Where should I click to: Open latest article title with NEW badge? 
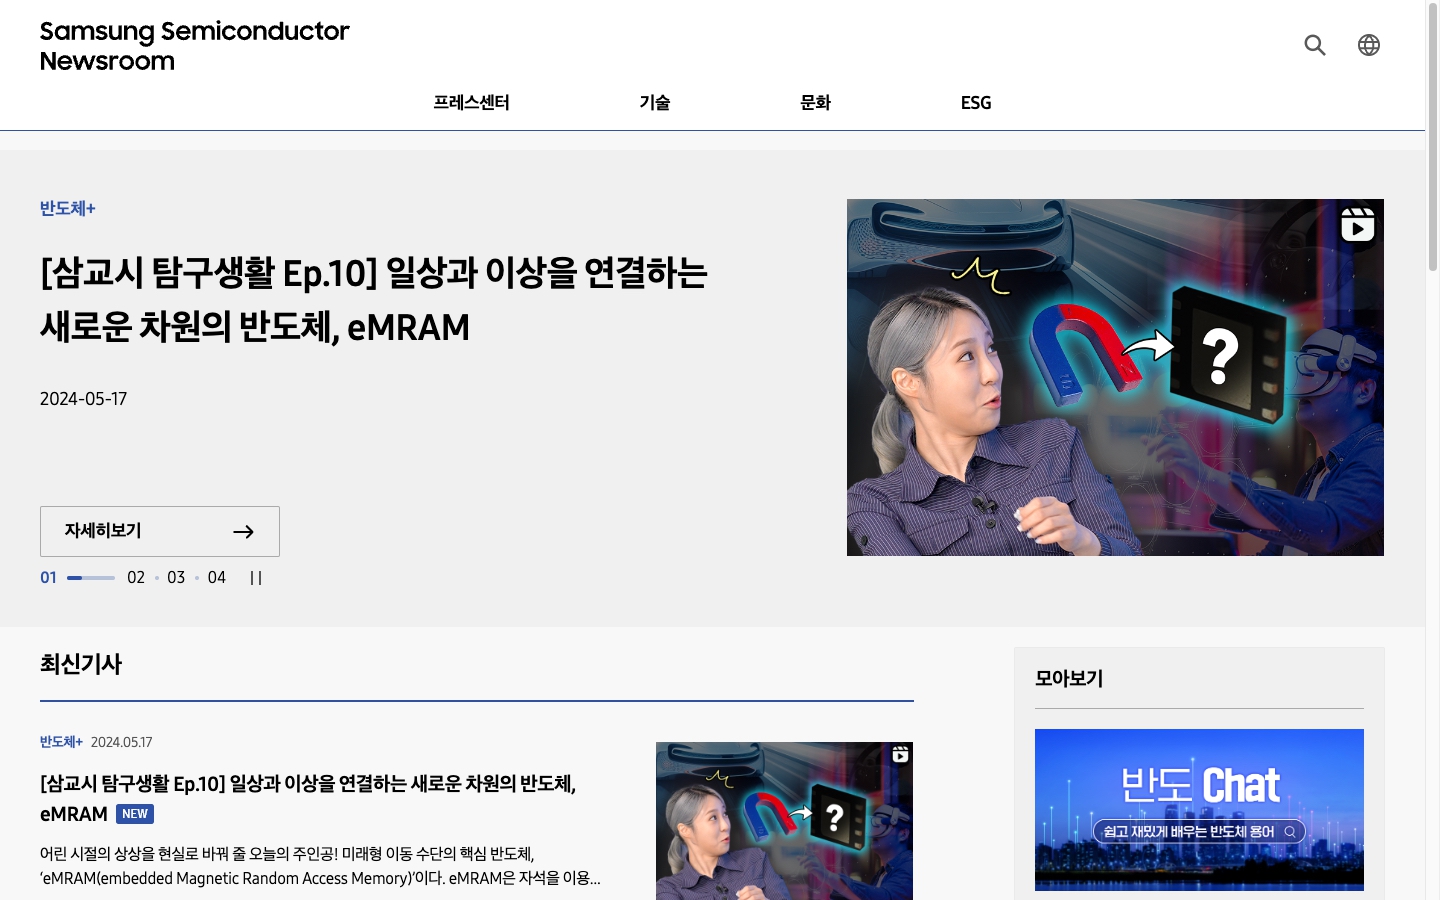(308, 798)
